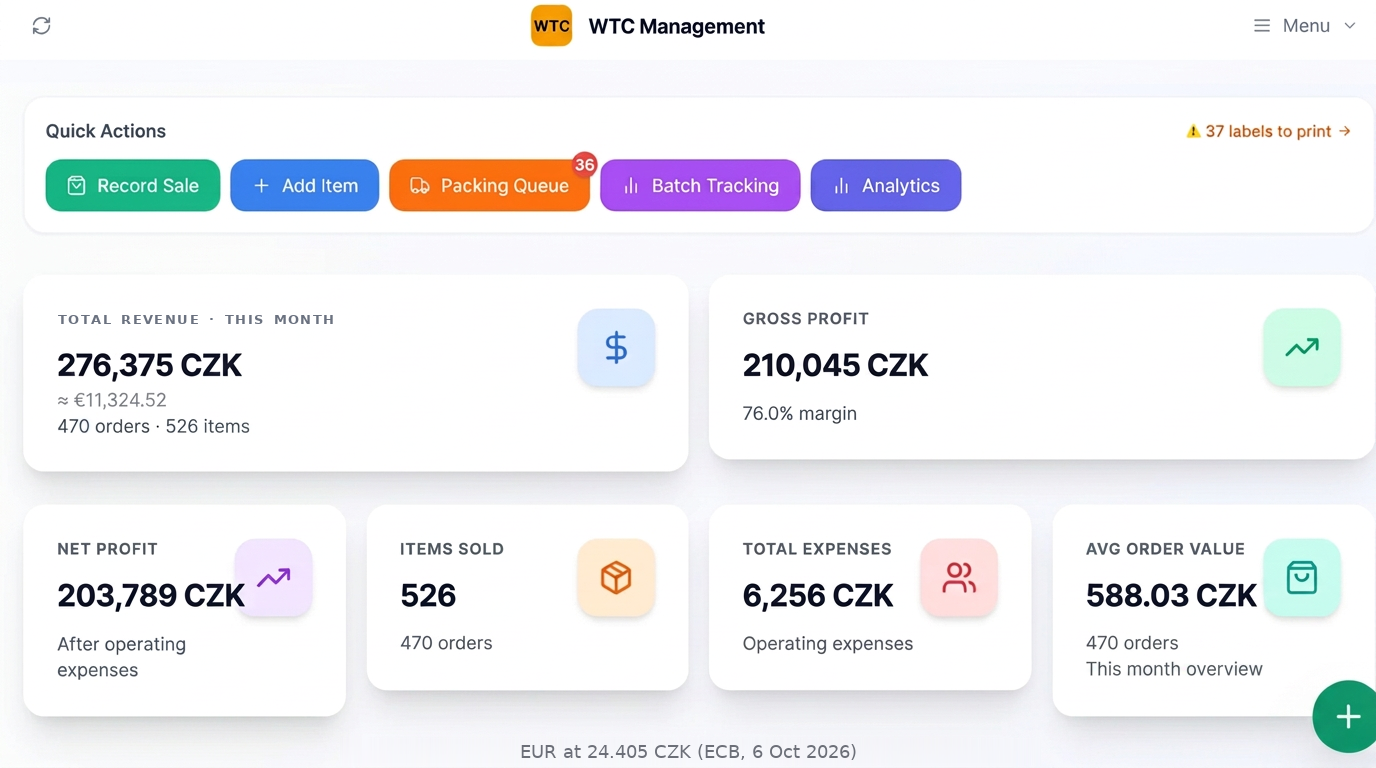Open the Menu dropdown
This screenshot has height=768, width=1376.
(x=1305, y=26)
